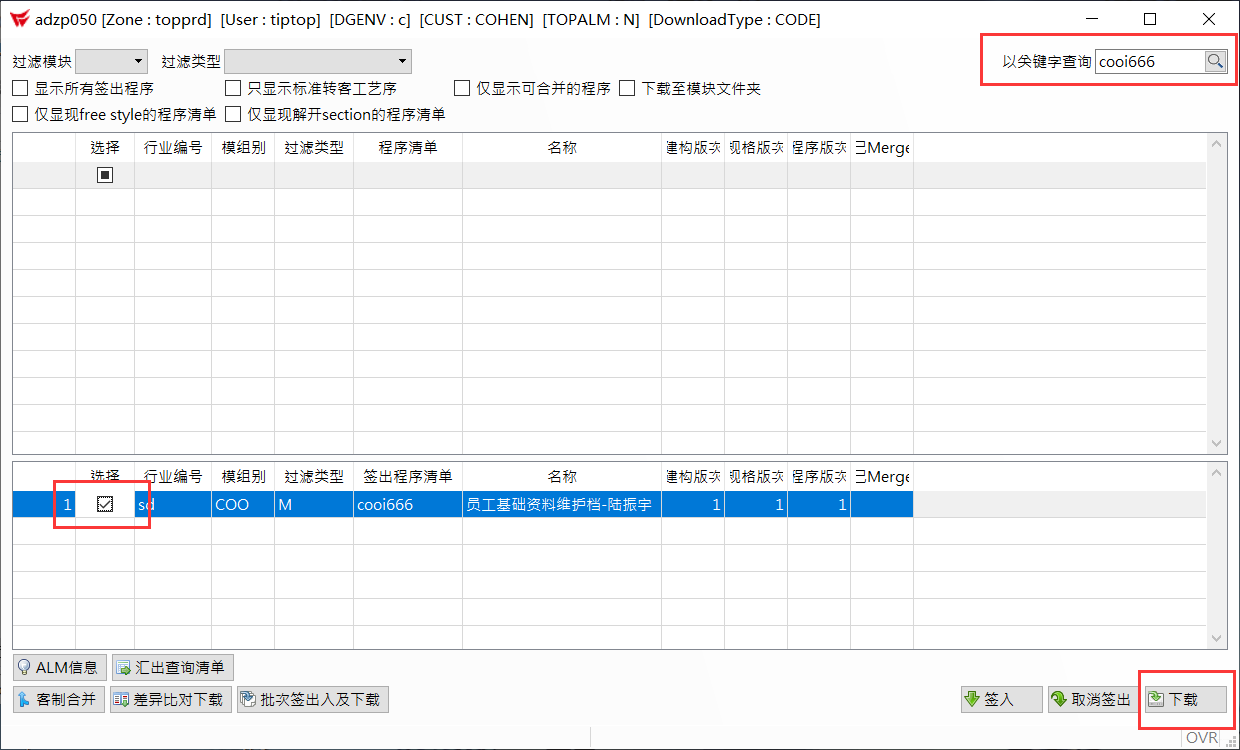Screen dimensions: 1240x750
Task: Click 过滤类型 header in lower grid
Action: (314, 476)
